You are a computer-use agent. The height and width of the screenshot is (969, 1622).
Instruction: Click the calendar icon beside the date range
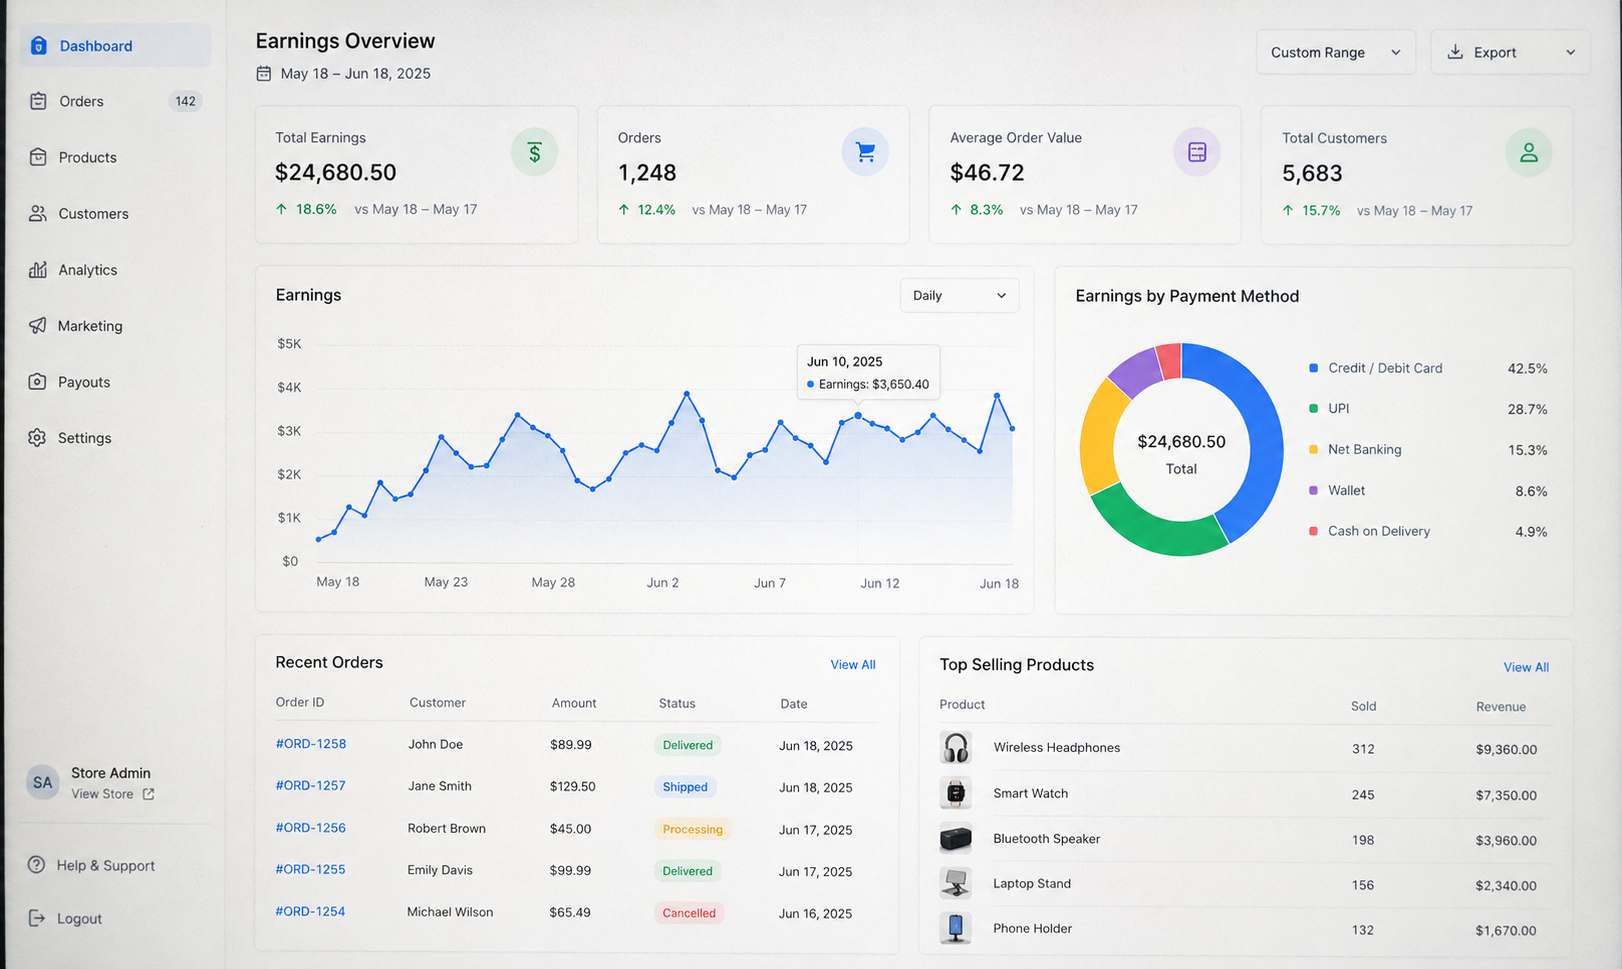pyautogui.click(x=264, y=73)
